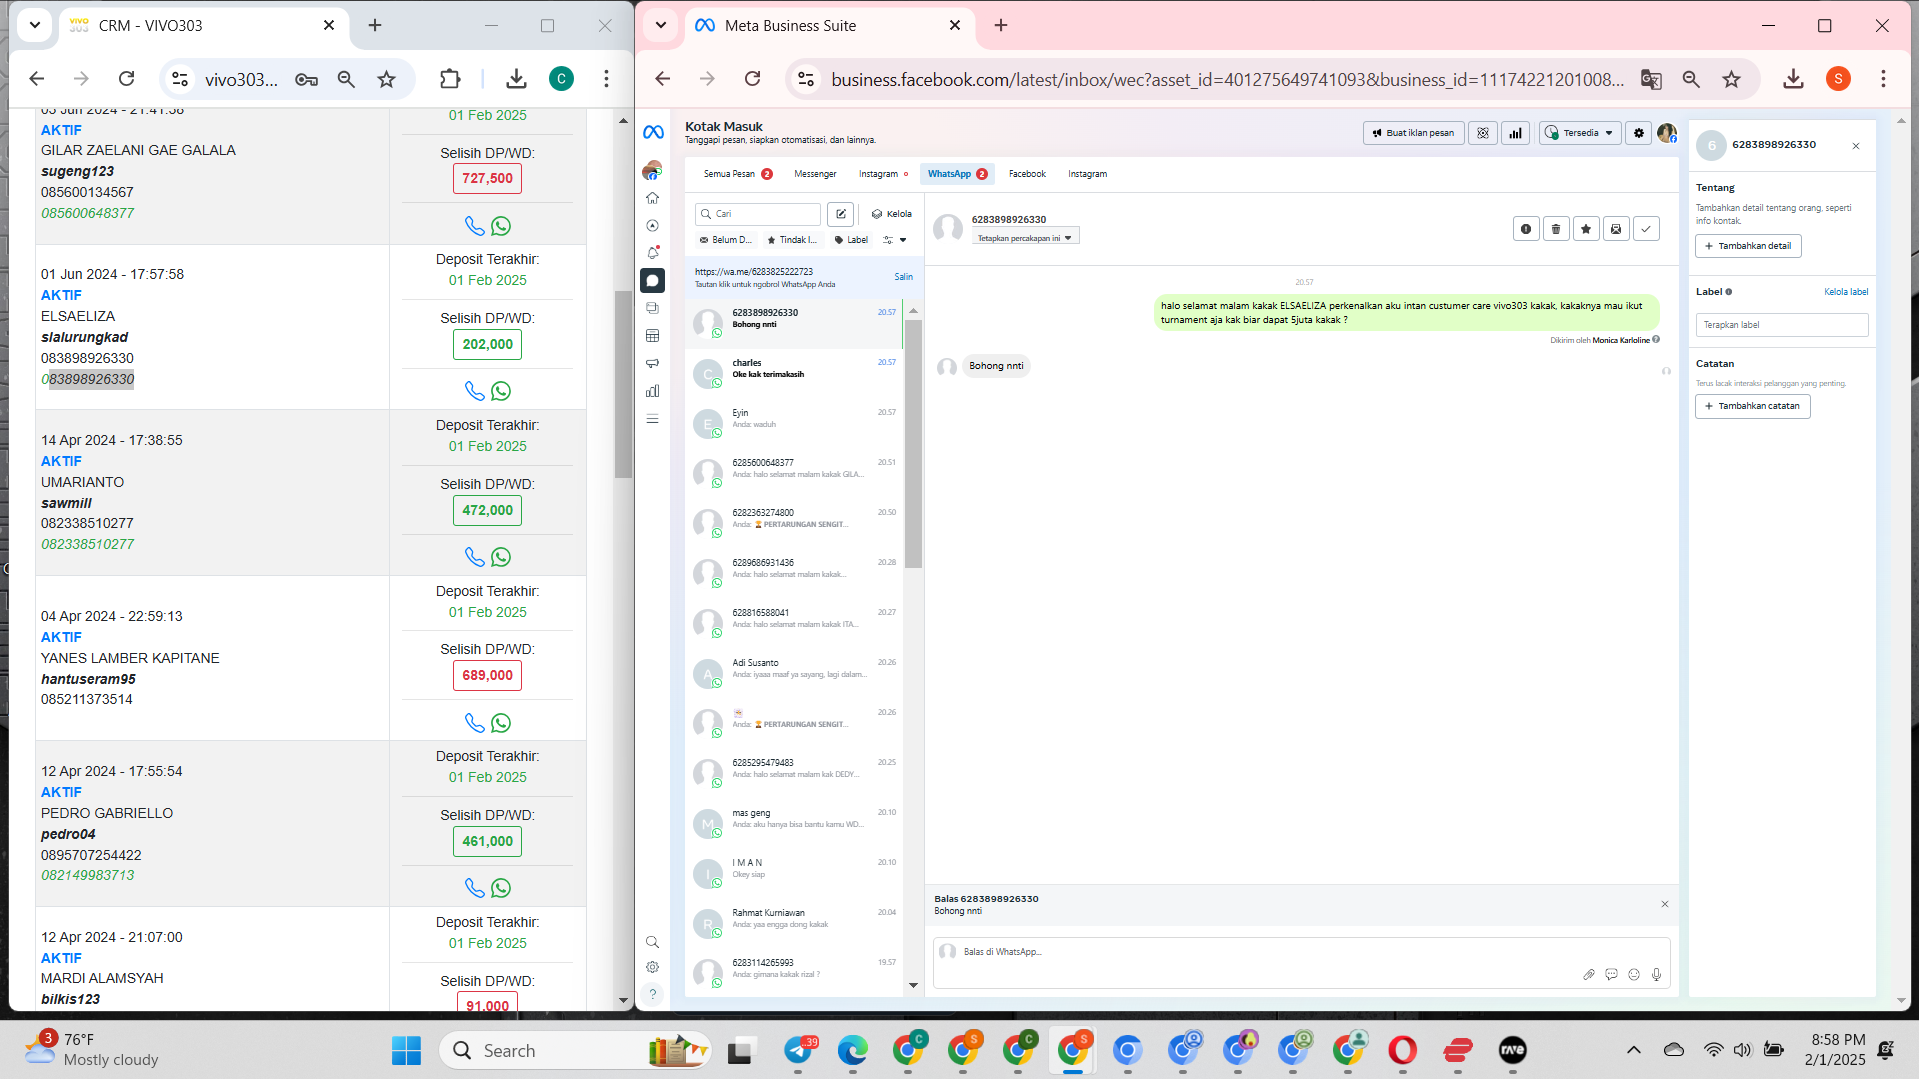Viewport: 1919px width, 1079px height.
Task: Click phone icon for GILAR ZAELANI row in CRM
Action: tap(474, 226)
